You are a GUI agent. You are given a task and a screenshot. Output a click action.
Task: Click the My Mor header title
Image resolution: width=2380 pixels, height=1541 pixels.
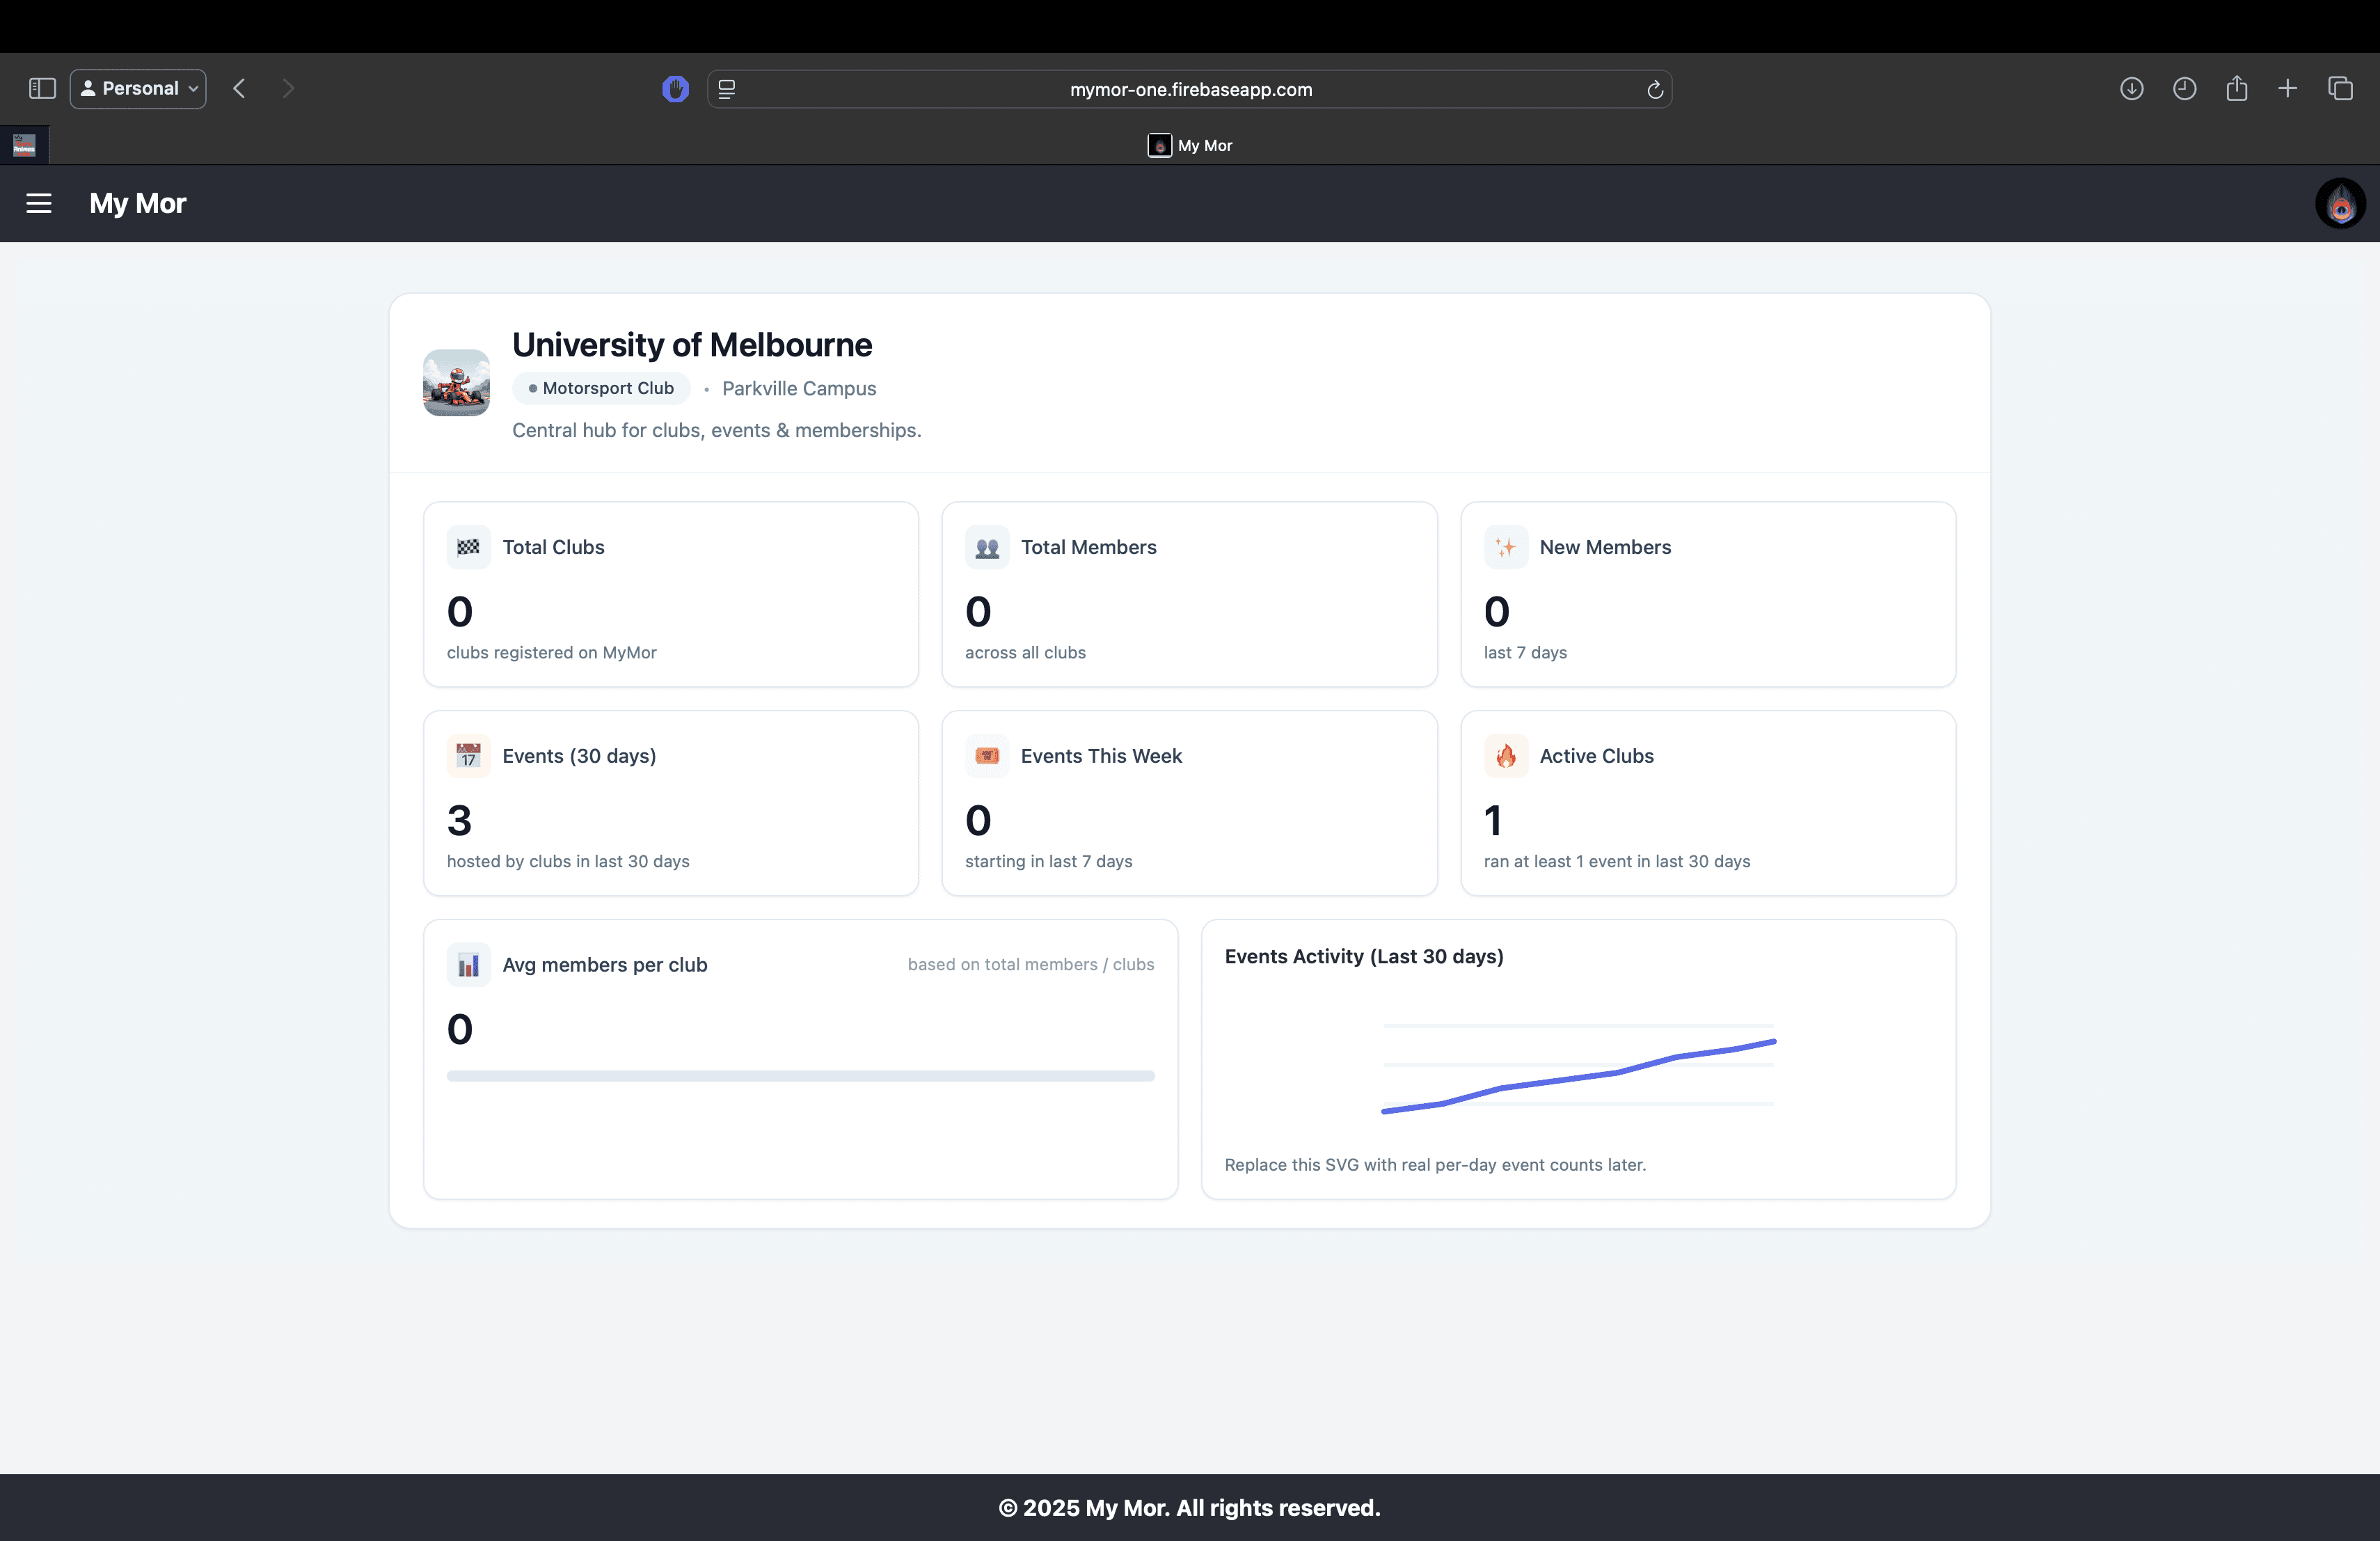click(138, 204)
